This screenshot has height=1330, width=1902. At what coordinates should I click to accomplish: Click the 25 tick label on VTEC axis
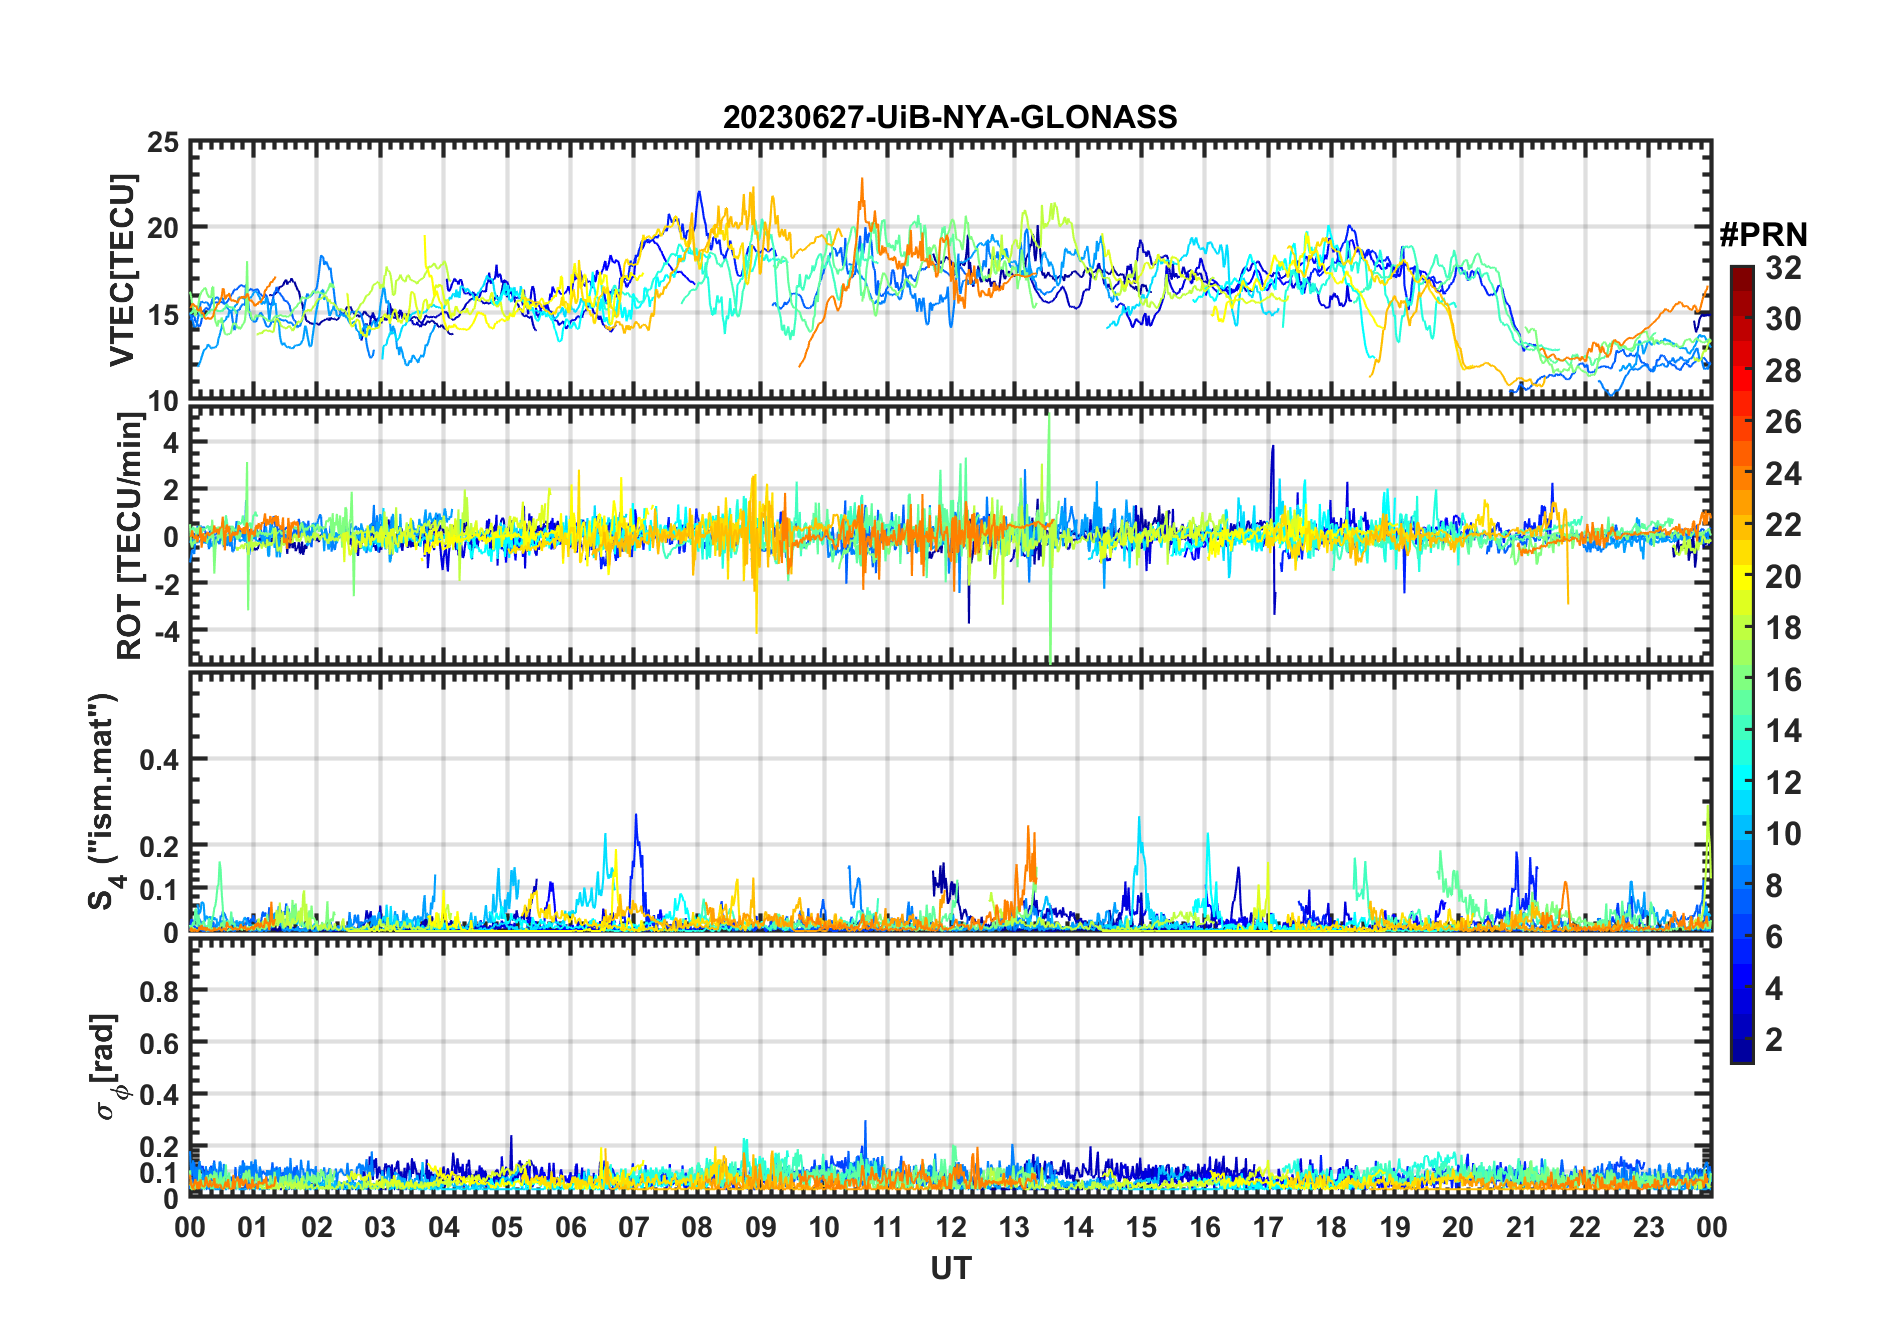click(163, 143)
